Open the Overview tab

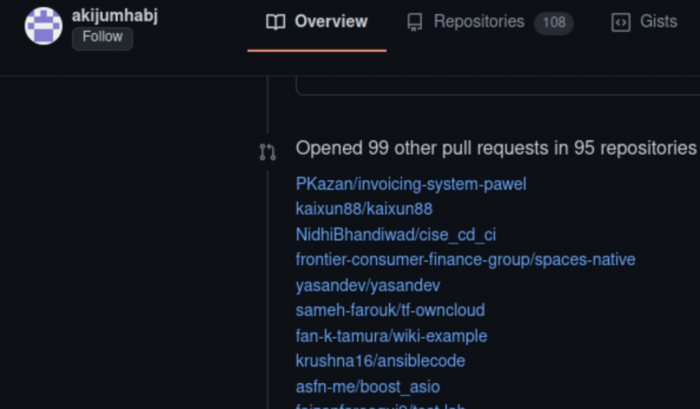(x=317, y=22)
